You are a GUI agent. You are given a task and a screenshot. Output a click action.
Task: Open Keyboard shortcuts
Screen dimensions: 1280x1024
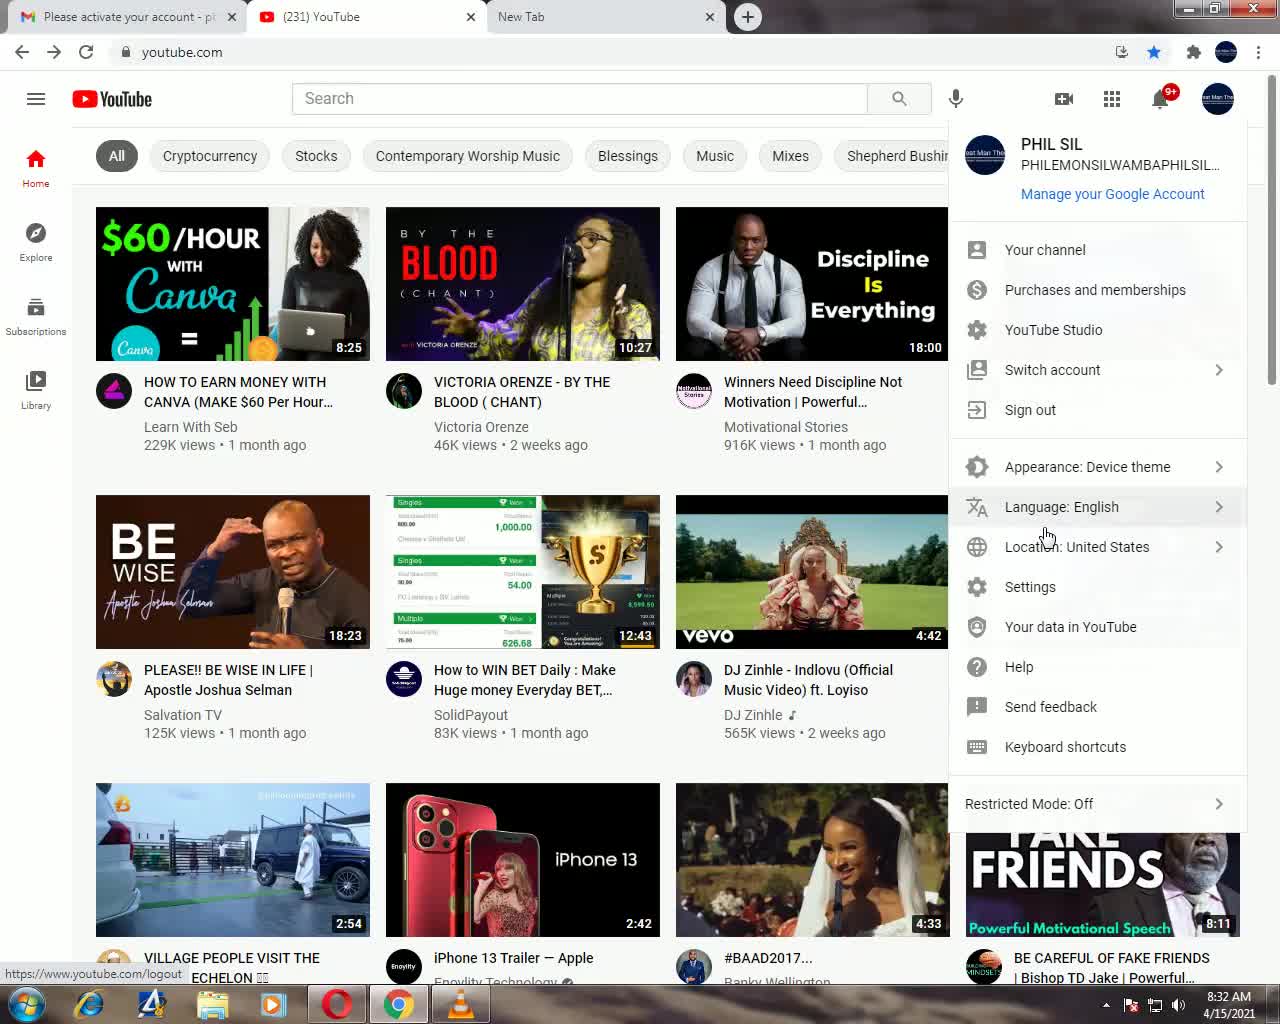point(1097,747)
